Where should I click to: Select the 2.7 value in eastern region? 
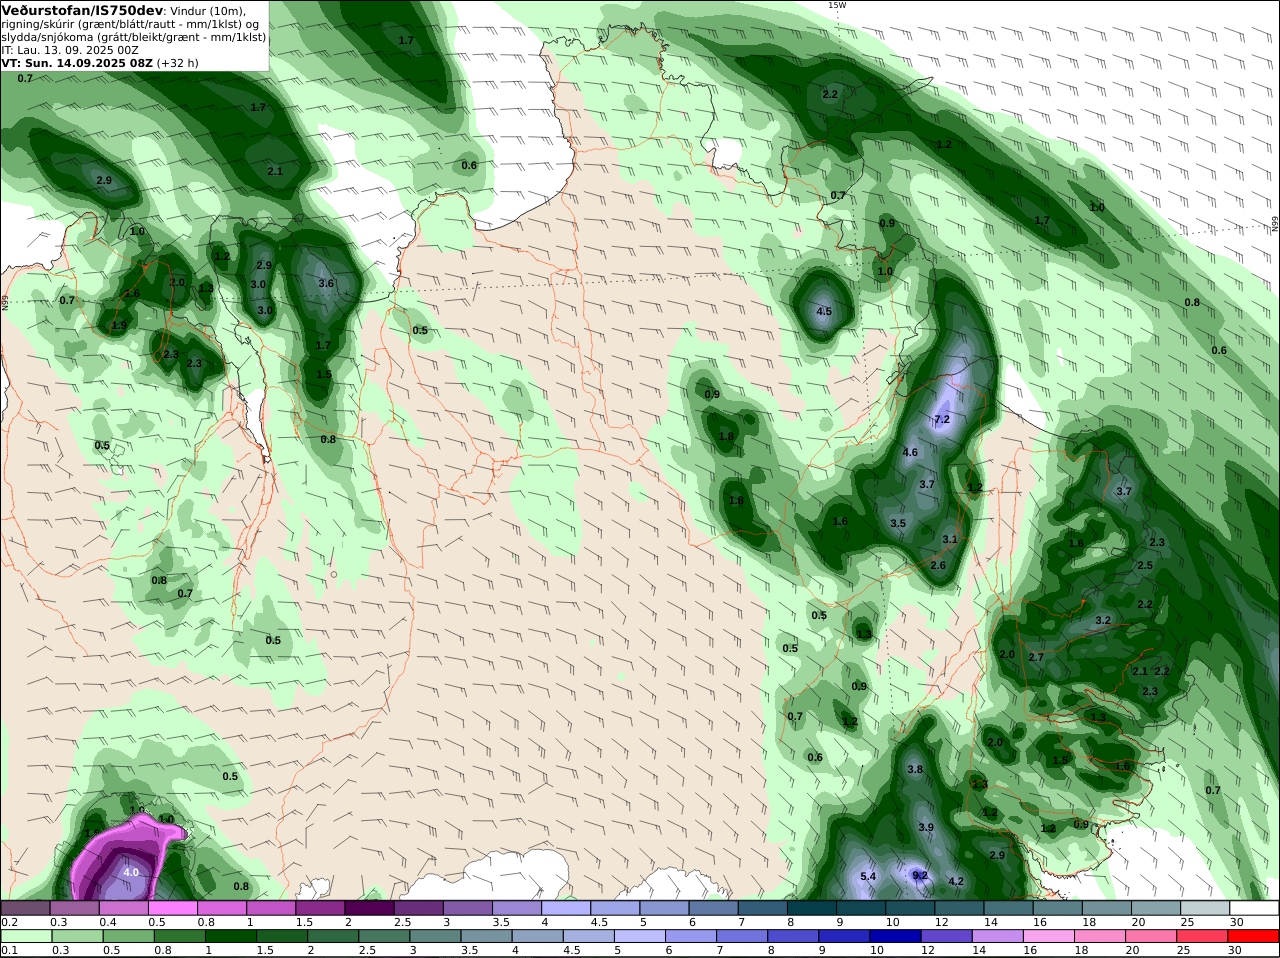[x=1036, y=657]
